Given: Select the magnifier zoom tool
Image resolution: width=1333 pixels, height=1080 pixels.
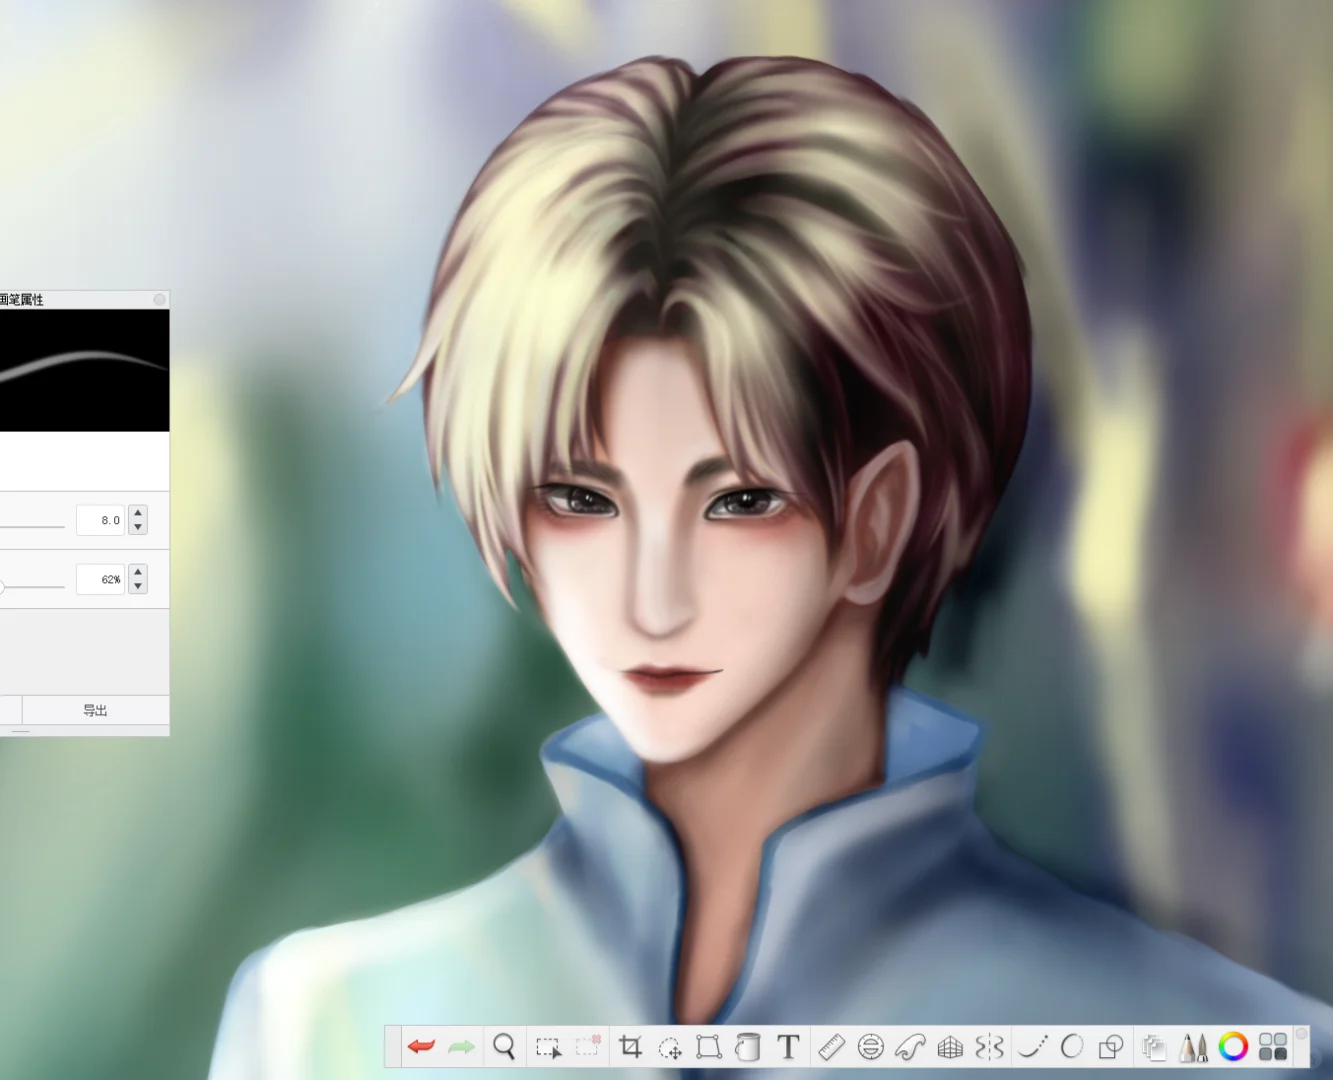Looking at the screenshot, I should 504,1047.
